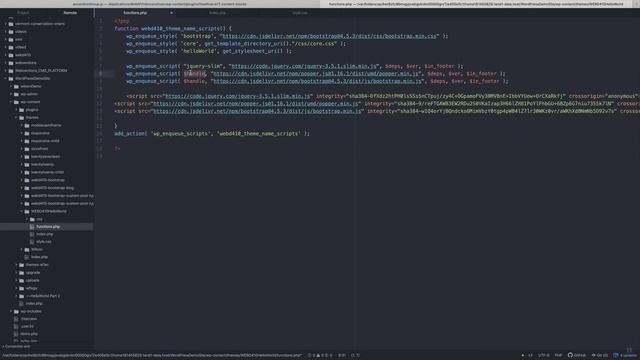Open the Remote tree tab
640x360 pixels.
click(70, 13)
